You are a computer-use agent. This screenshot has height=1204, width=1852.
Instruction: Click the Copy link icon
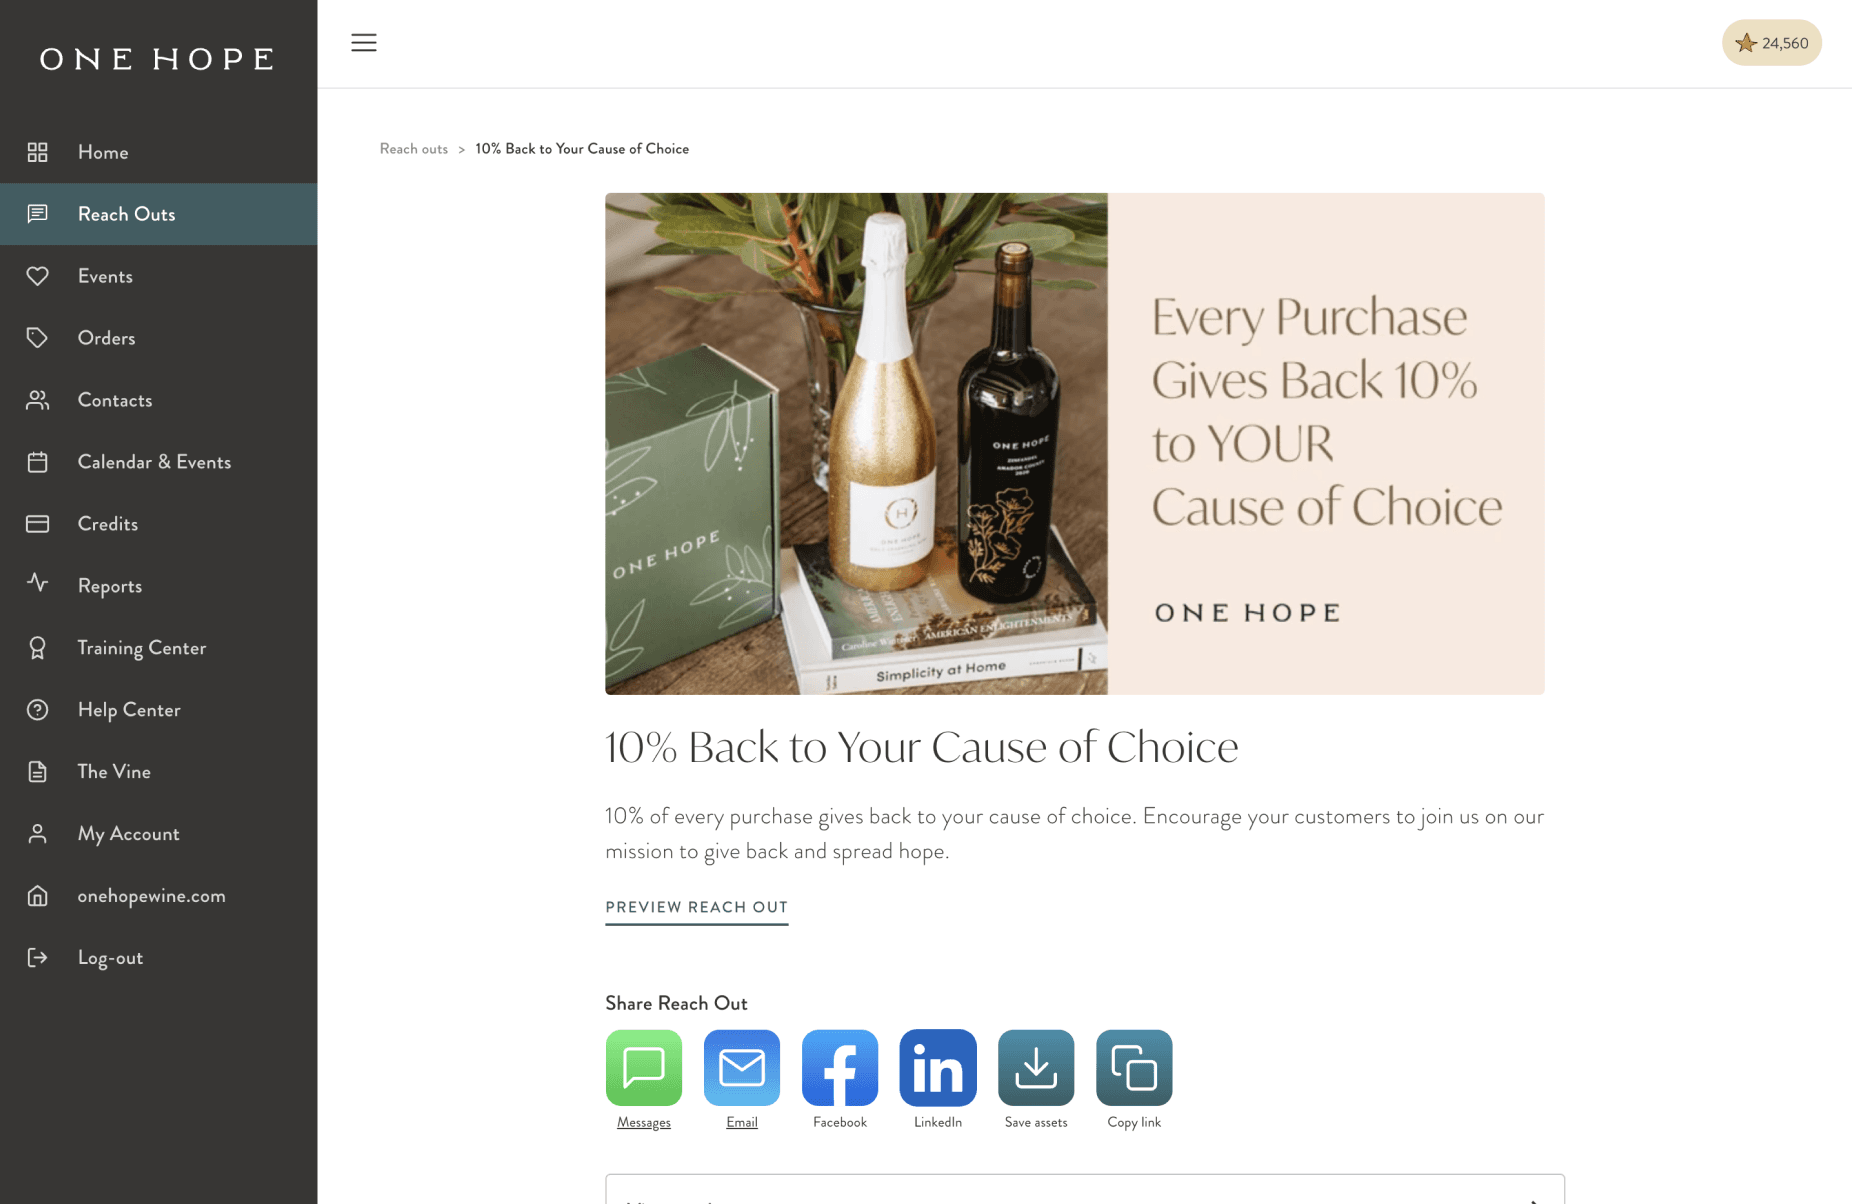(1133, 1068)
